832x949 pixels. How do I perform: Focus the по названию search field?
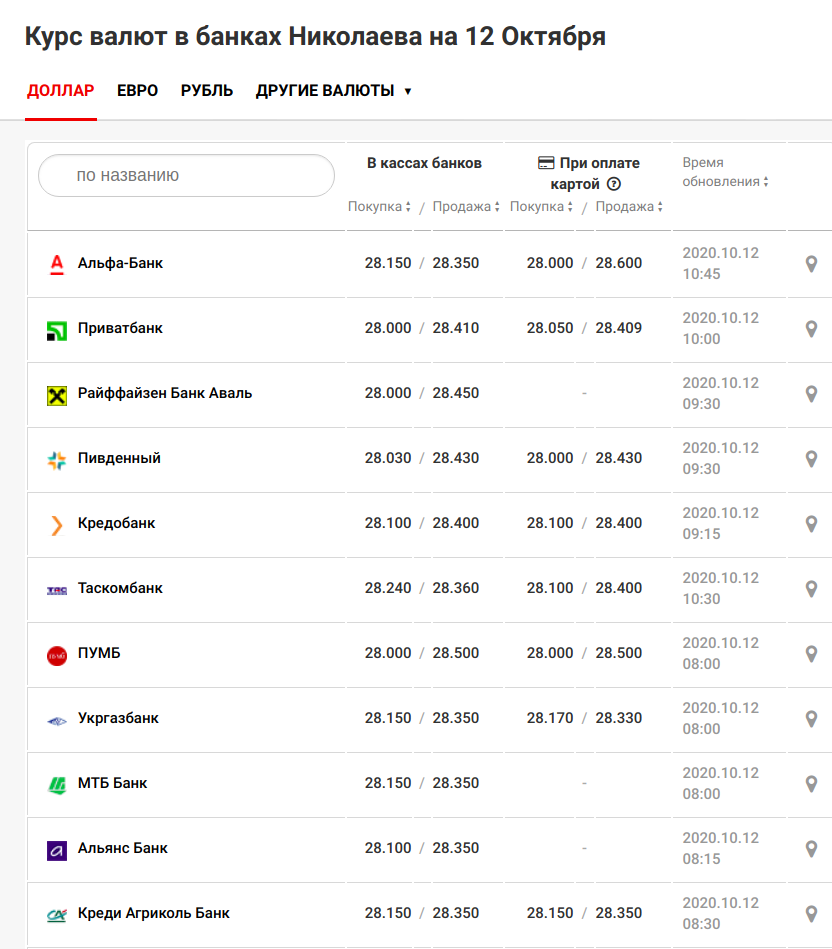[186, 176]
